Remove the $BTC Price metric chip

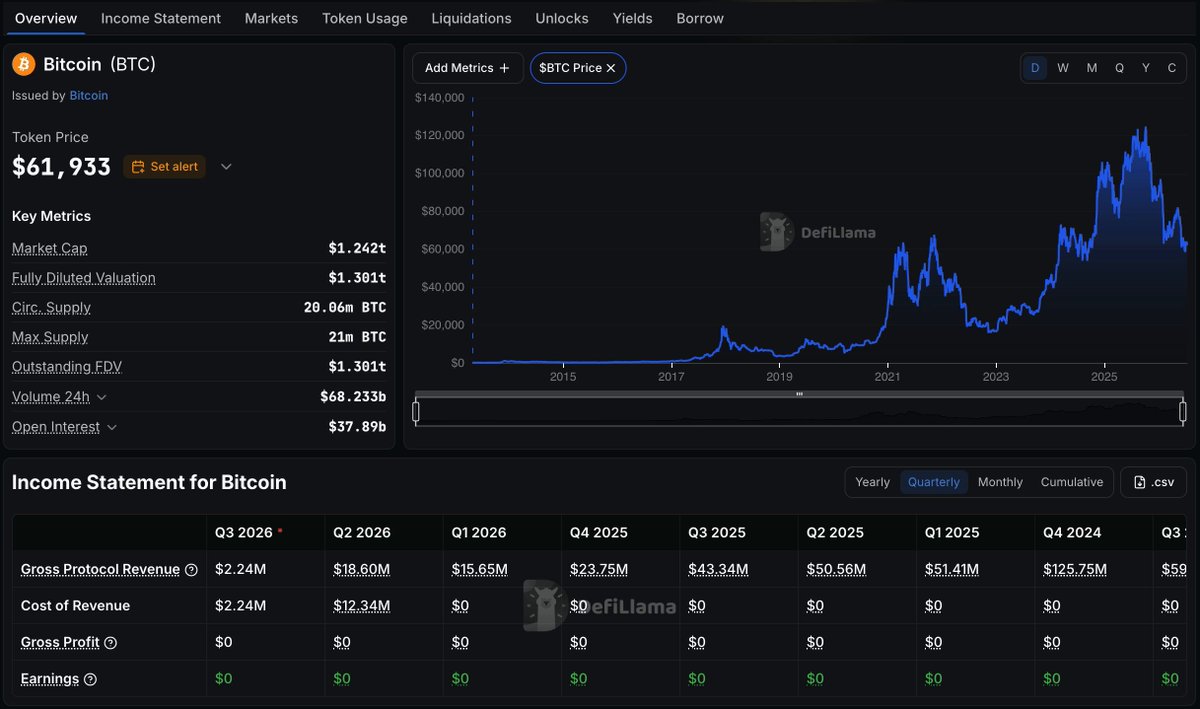611,68
